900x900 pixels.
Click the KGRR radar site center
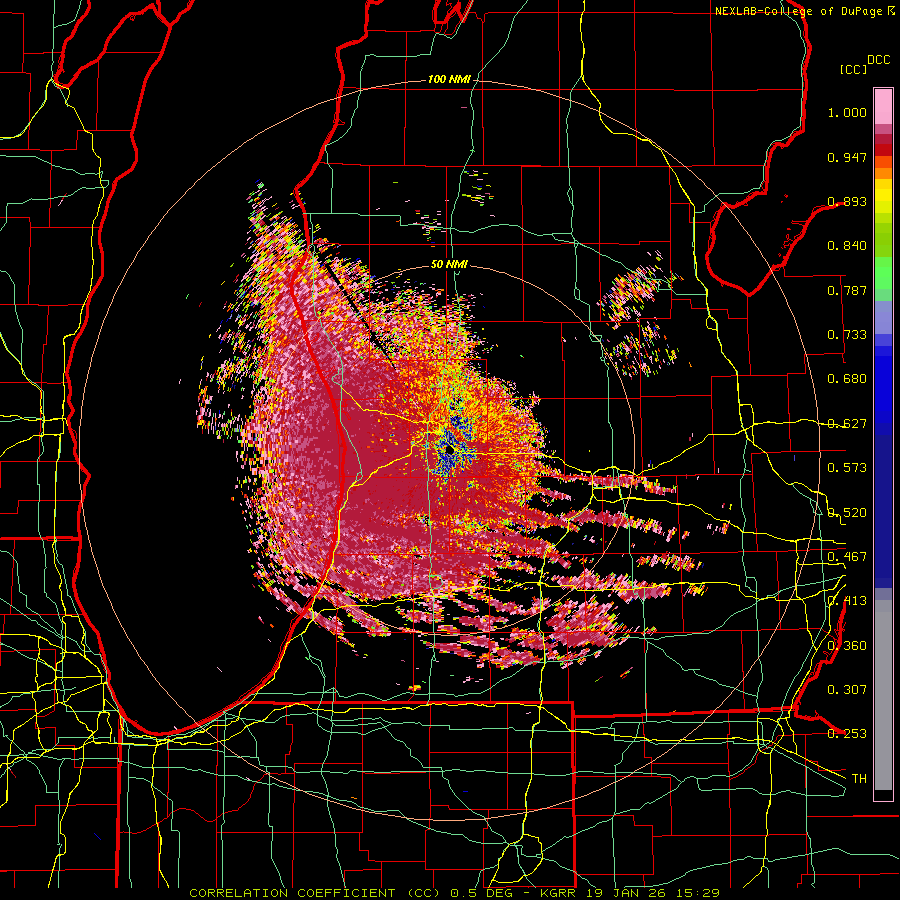449,451
